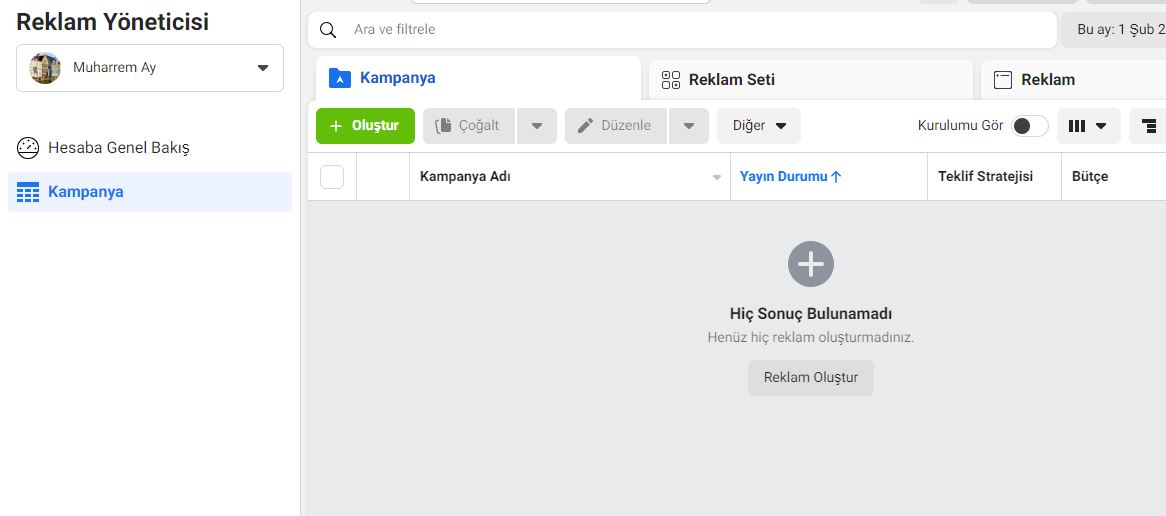
Task: Open the date range selector Bu ay
Action: tap(1113, 30)
